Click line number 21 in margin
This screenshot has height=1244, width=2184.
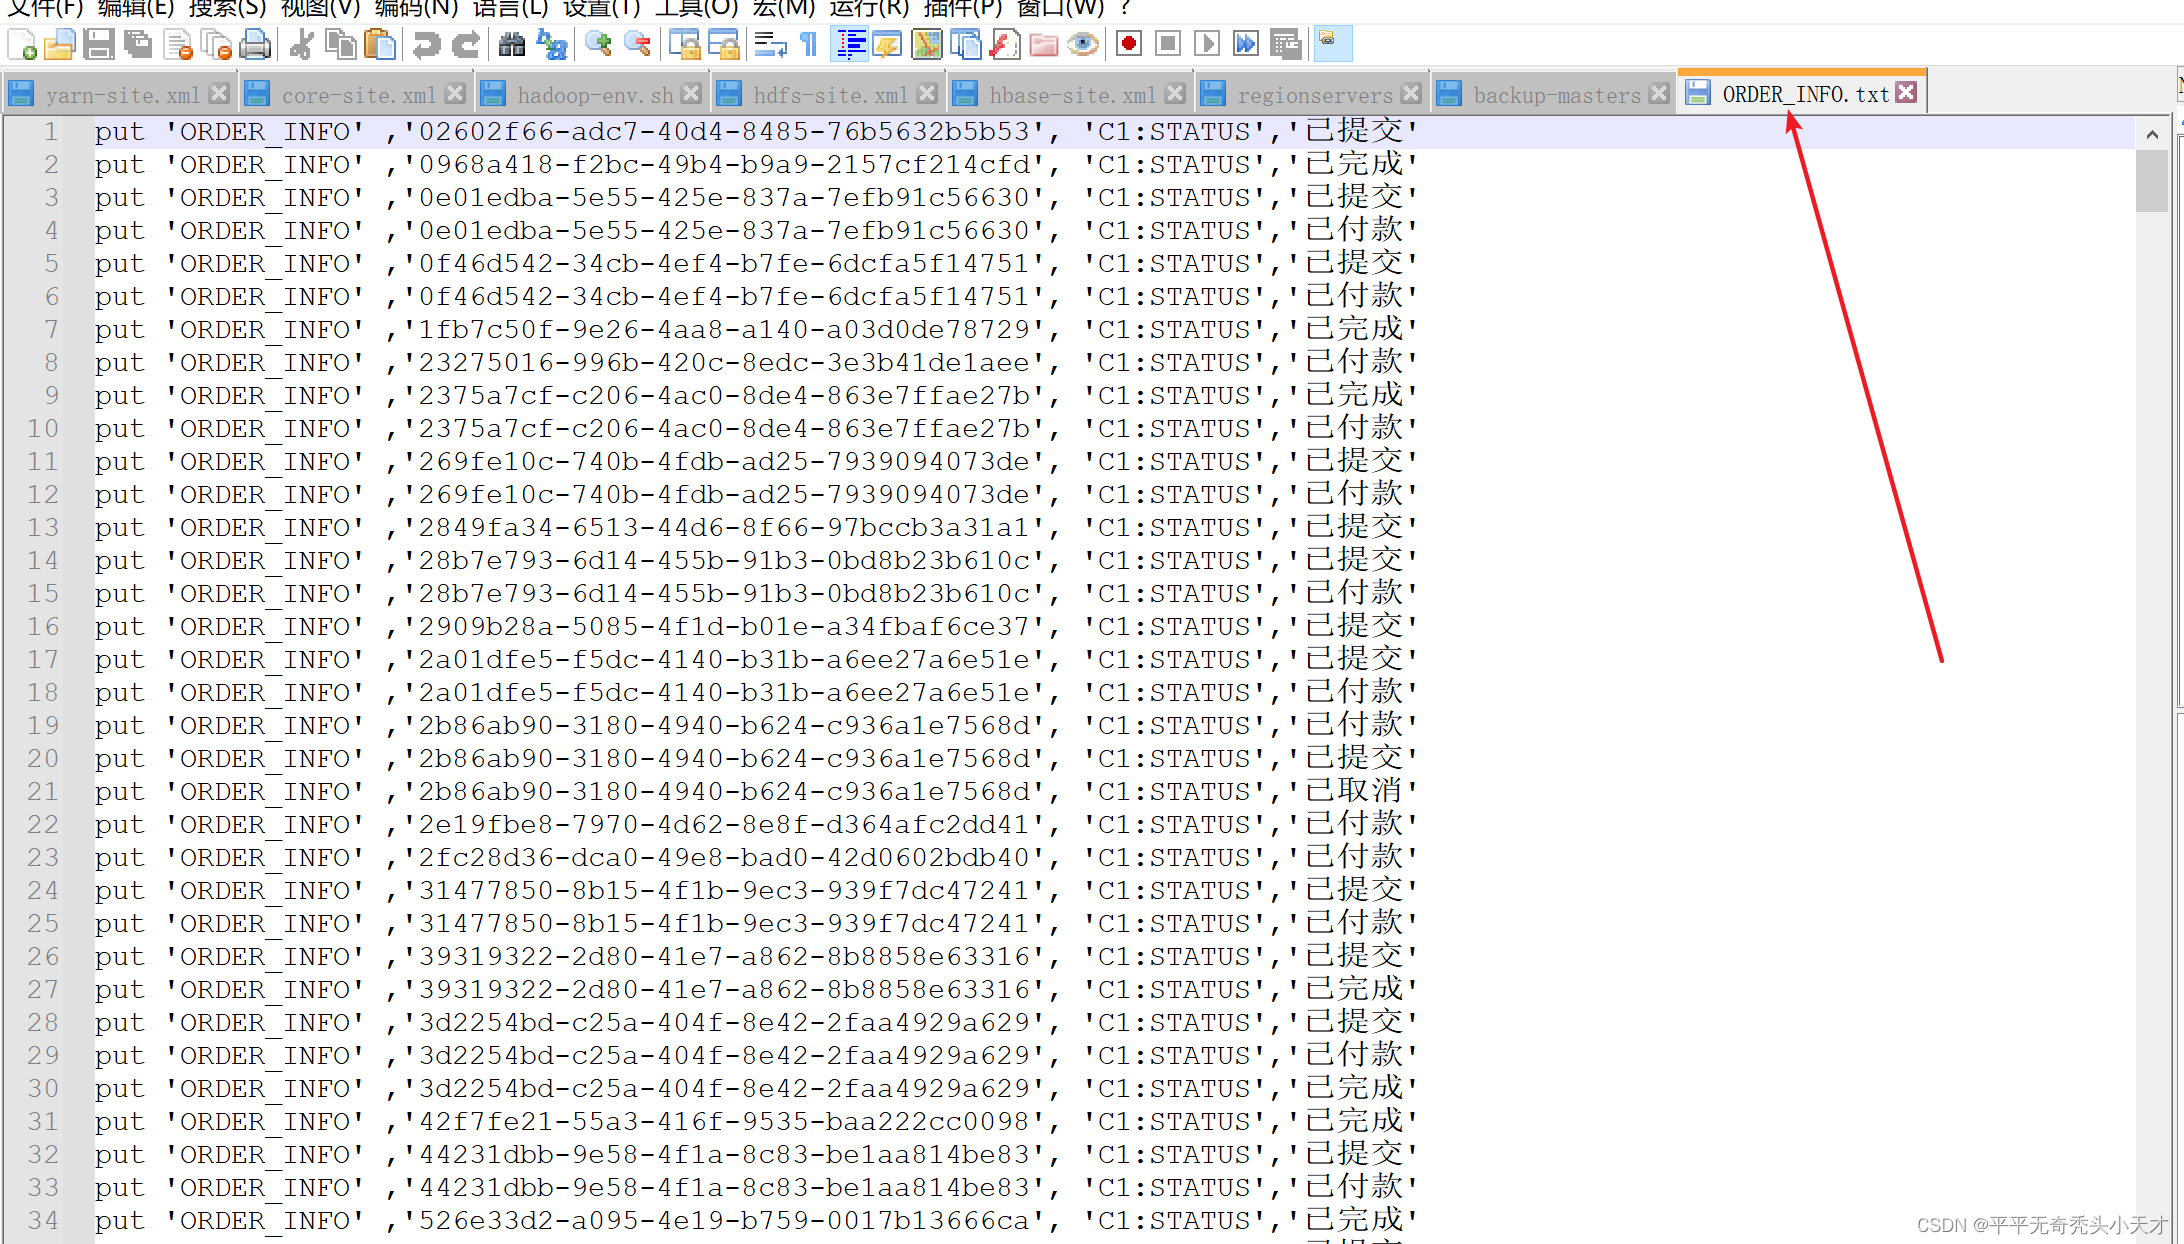[x=43, y=791]
